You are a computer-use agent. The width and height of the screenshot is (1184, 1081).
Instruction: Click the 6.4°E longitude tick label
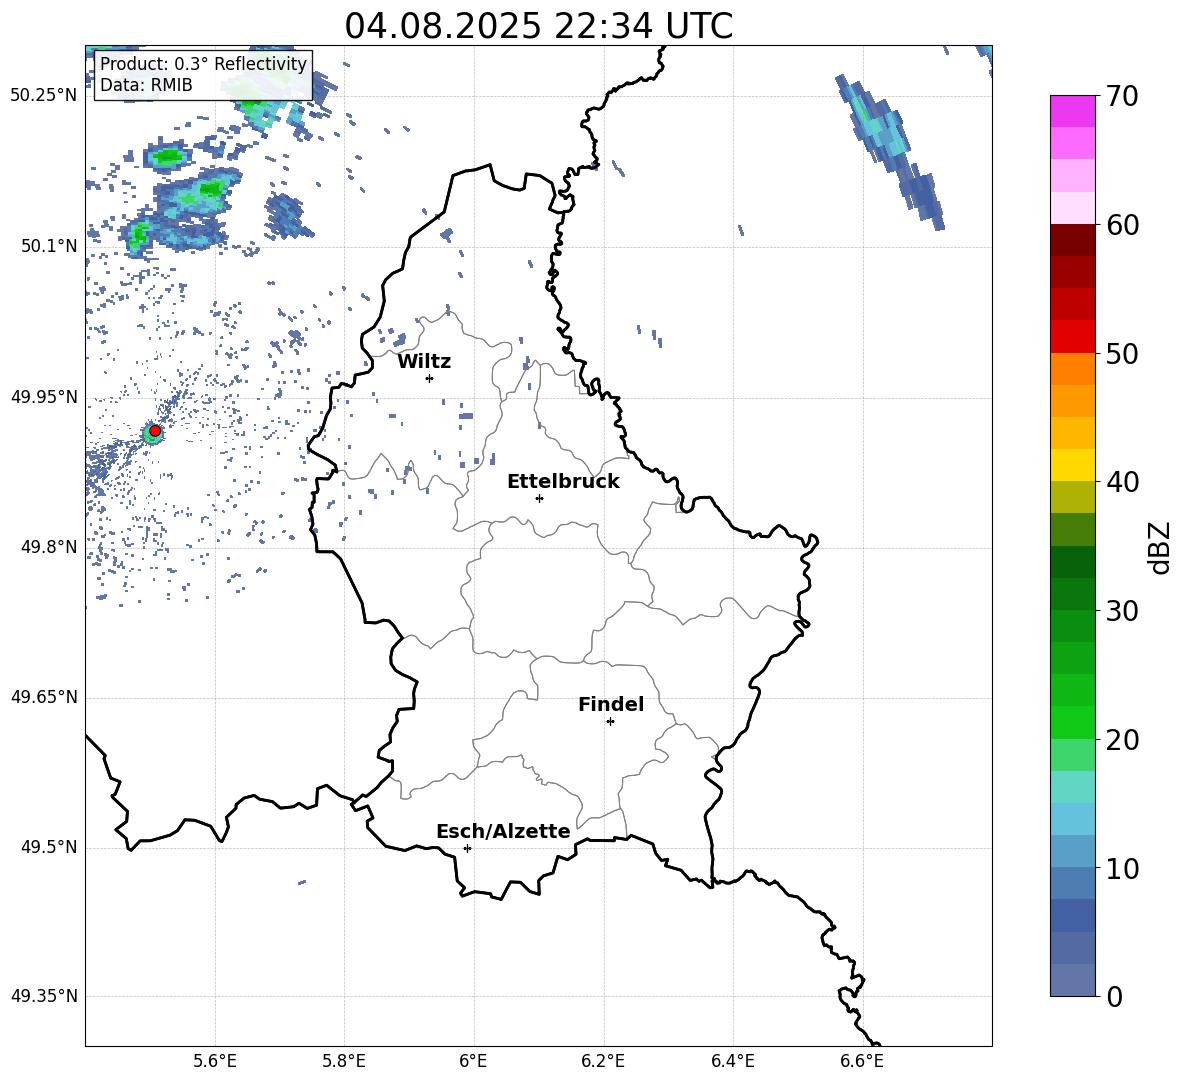733,1062
